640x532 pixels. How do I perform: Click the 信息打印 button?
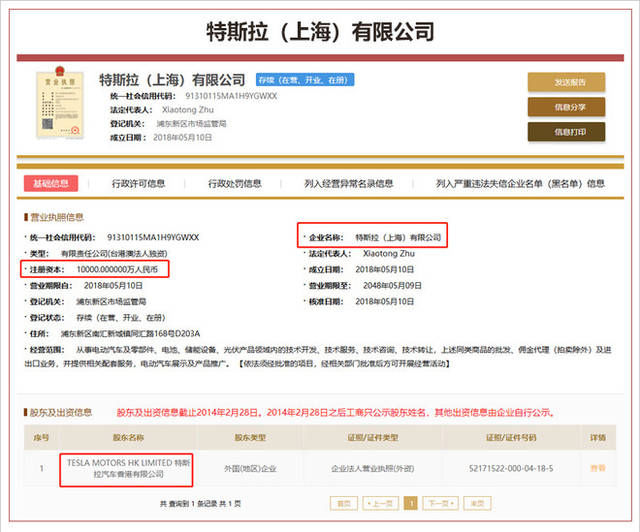566,132
